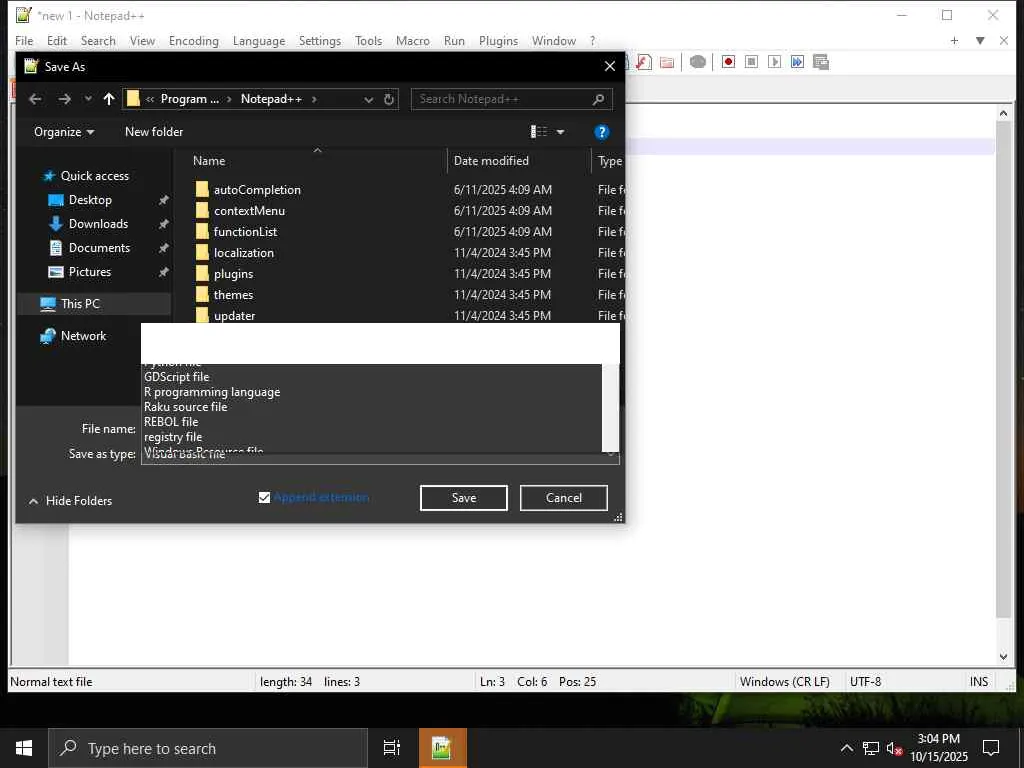Open network status tray icon

[871, 748]
